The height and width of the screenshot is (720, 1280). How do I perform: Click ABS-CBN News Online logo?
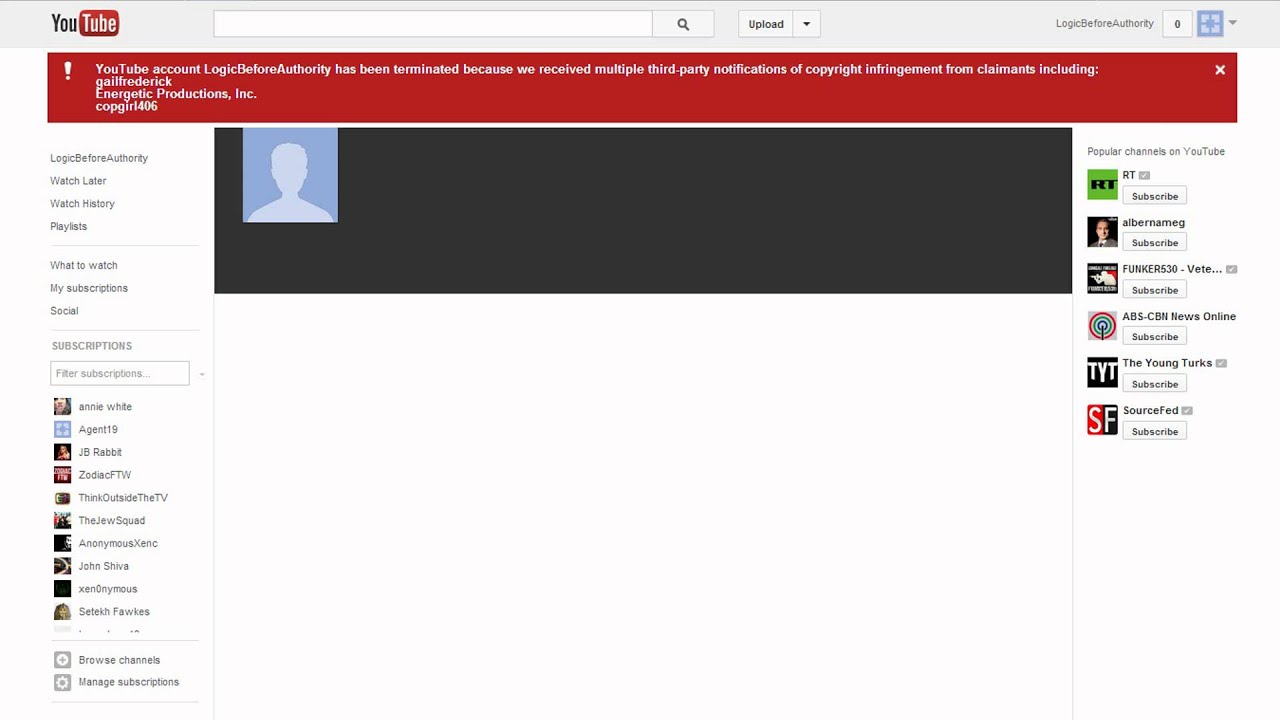pos(1102,326)
